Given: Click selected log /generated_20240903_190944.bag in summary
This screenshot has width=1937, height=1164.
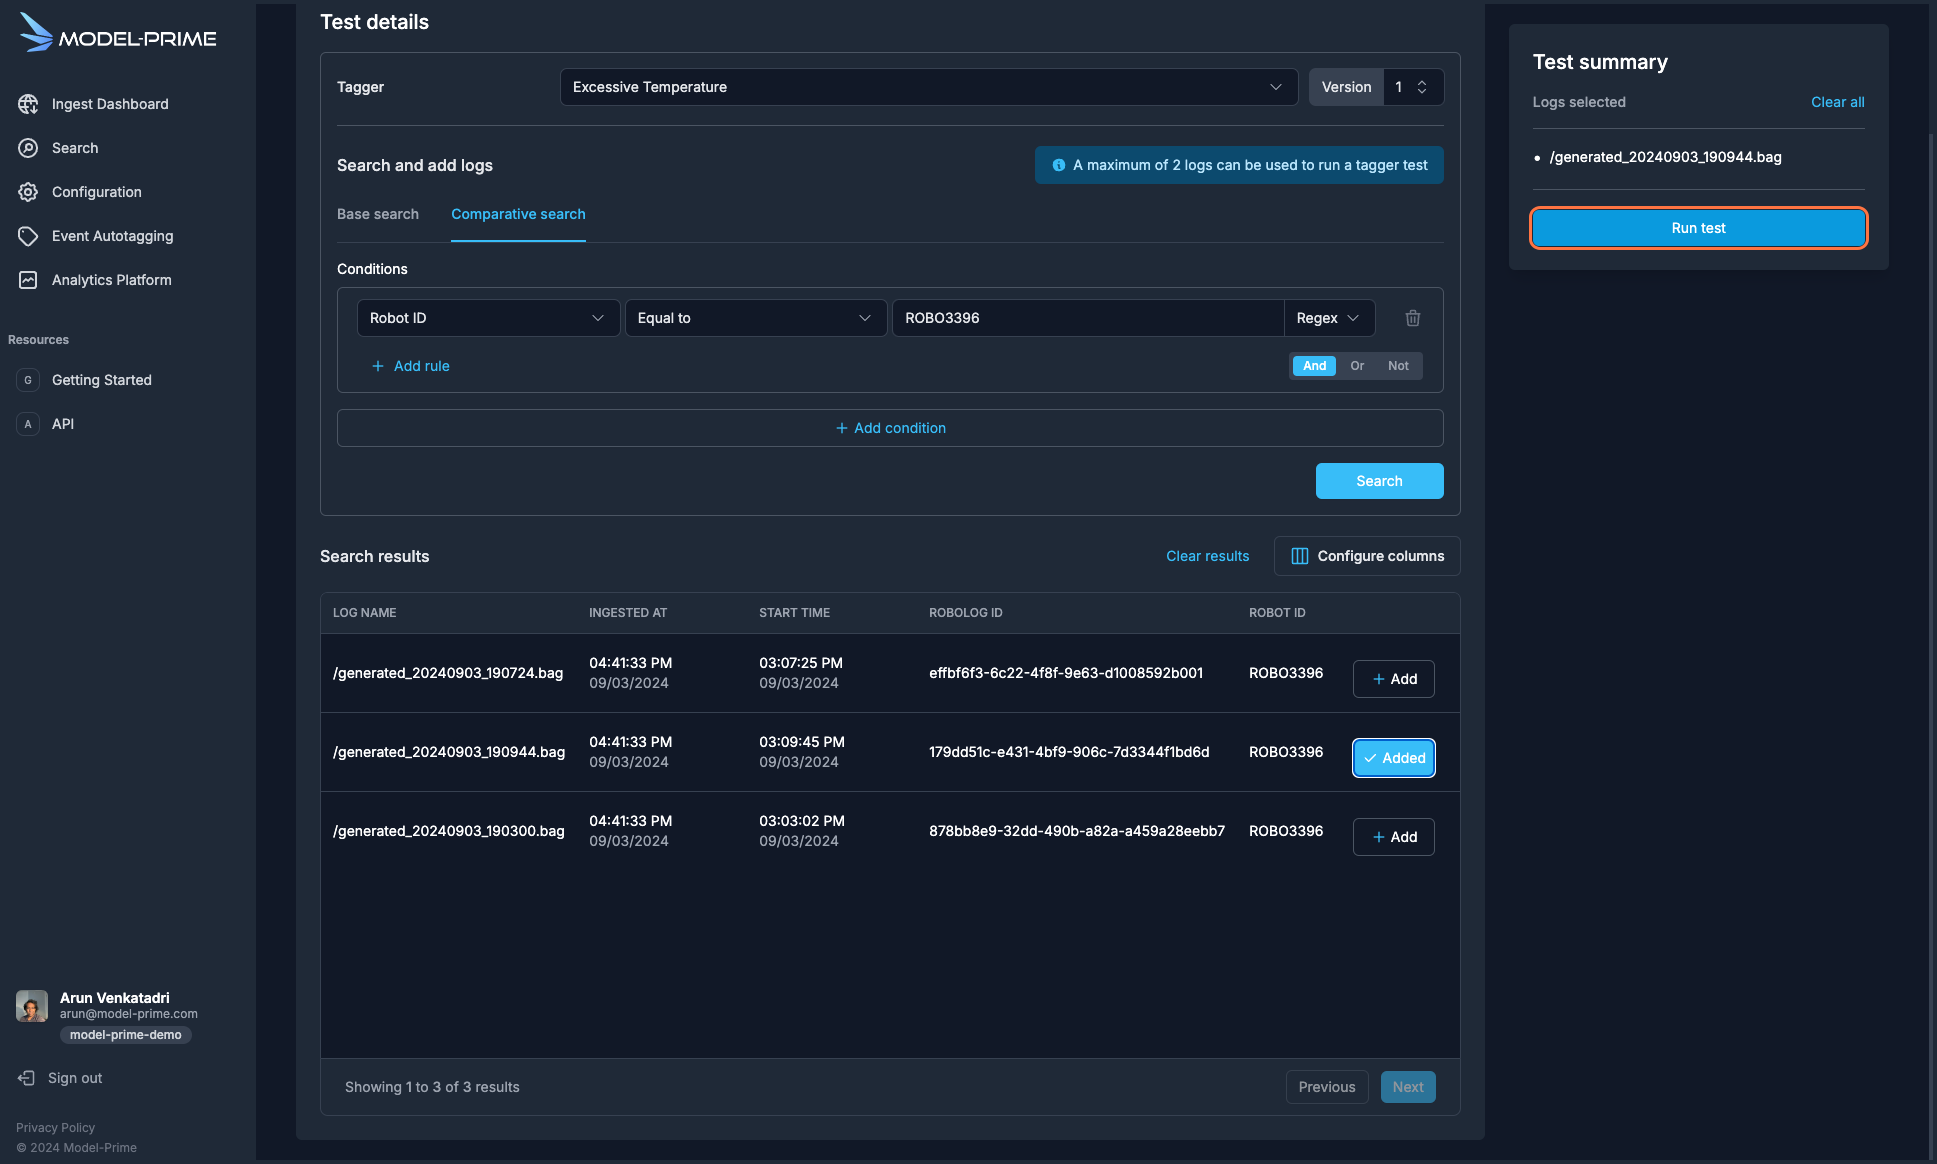Looking at the screenshot, I should point(1665,157).
